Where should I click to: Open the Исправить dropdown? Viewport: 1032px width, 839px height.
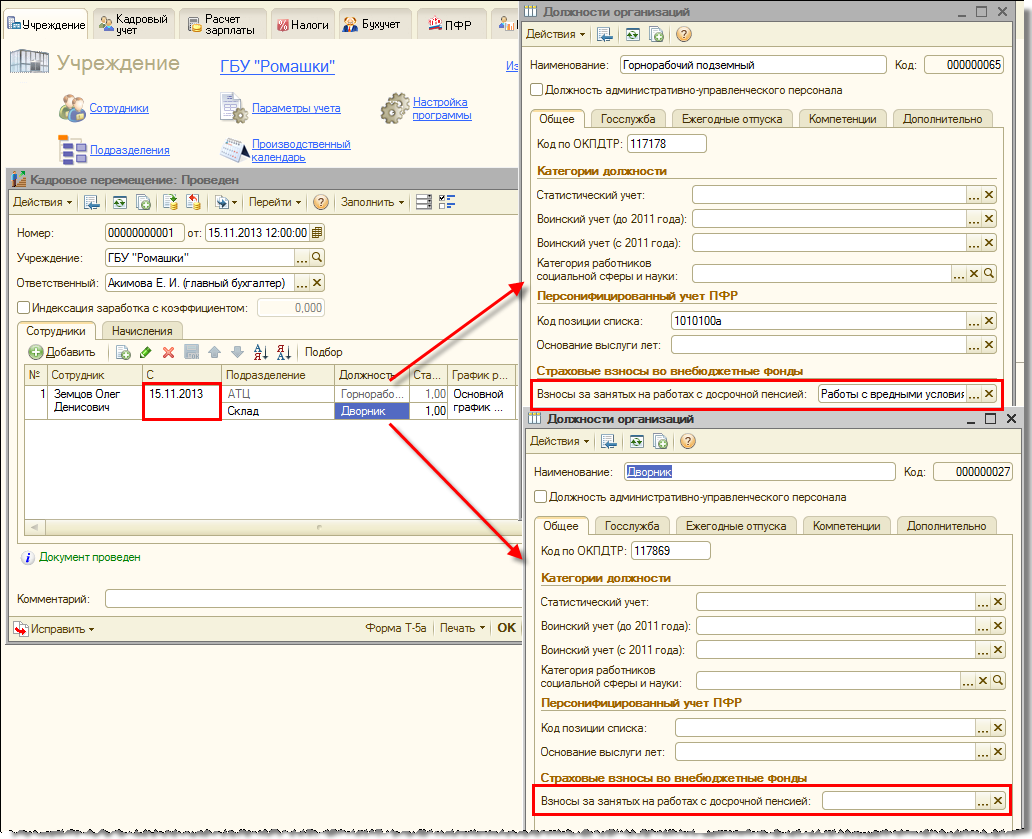click(54, 629)
